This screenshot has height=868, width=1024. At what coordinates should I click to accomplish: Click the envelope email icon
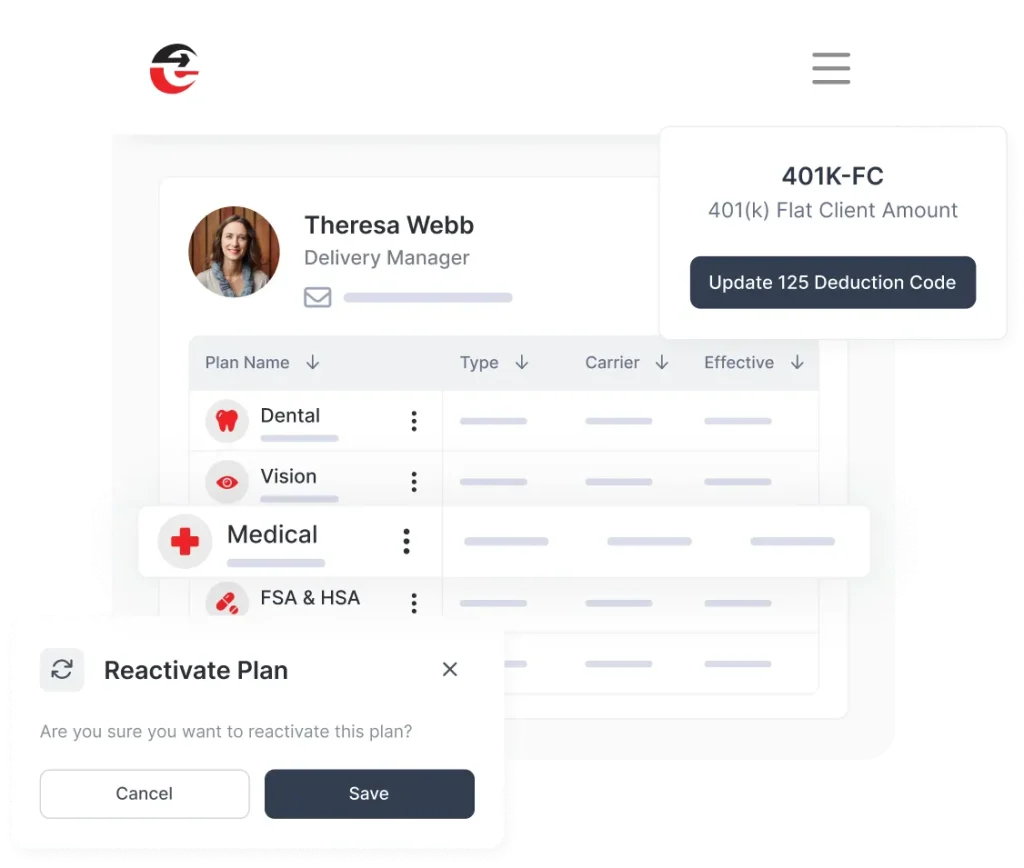tap(317, 297)
